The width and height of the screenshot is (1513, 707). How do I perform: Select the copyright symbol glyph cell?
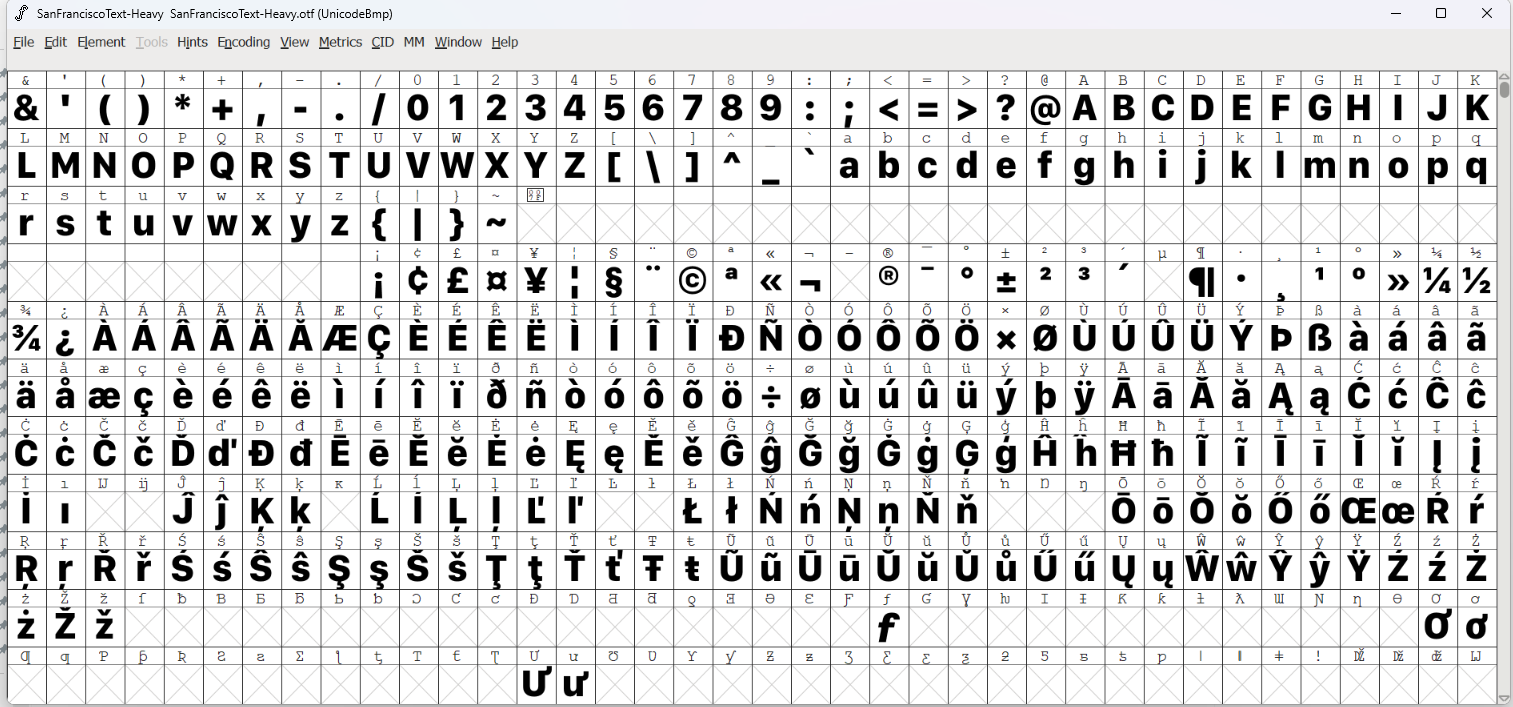pos(692,281)
